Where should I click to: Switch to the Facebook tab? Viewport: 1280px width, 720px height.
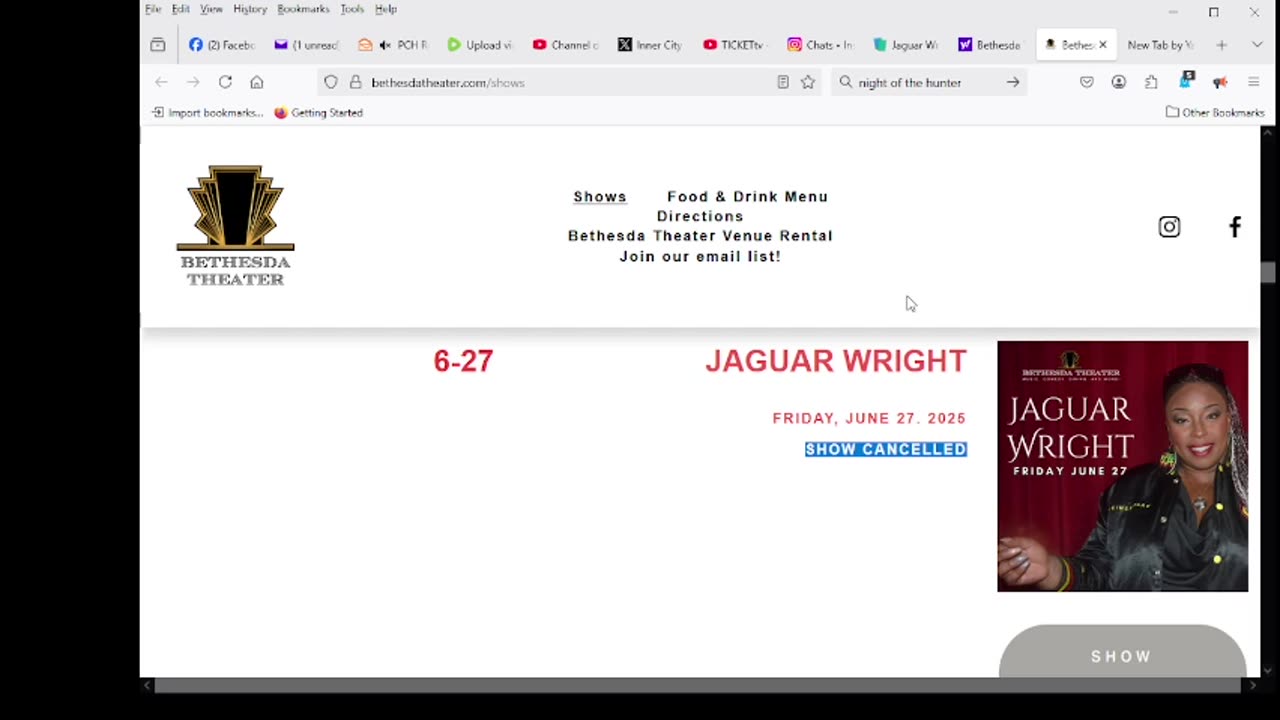tap(222, 45)
